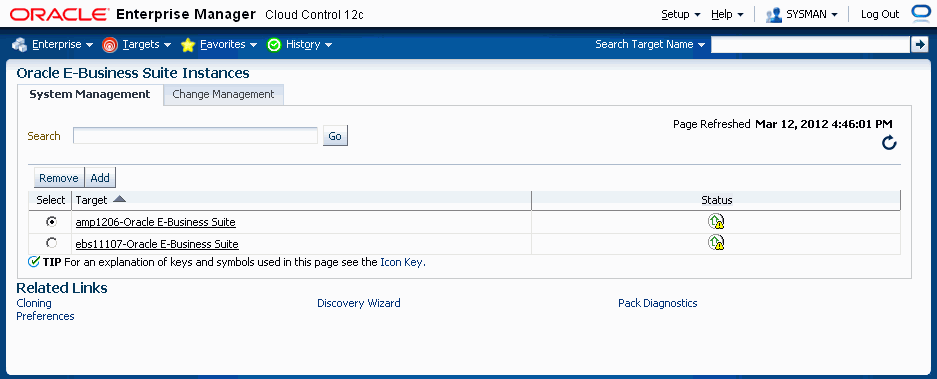Select the amp1206 radio button
The height and width of the screenshot is (379, 937).
pos(52,221)
